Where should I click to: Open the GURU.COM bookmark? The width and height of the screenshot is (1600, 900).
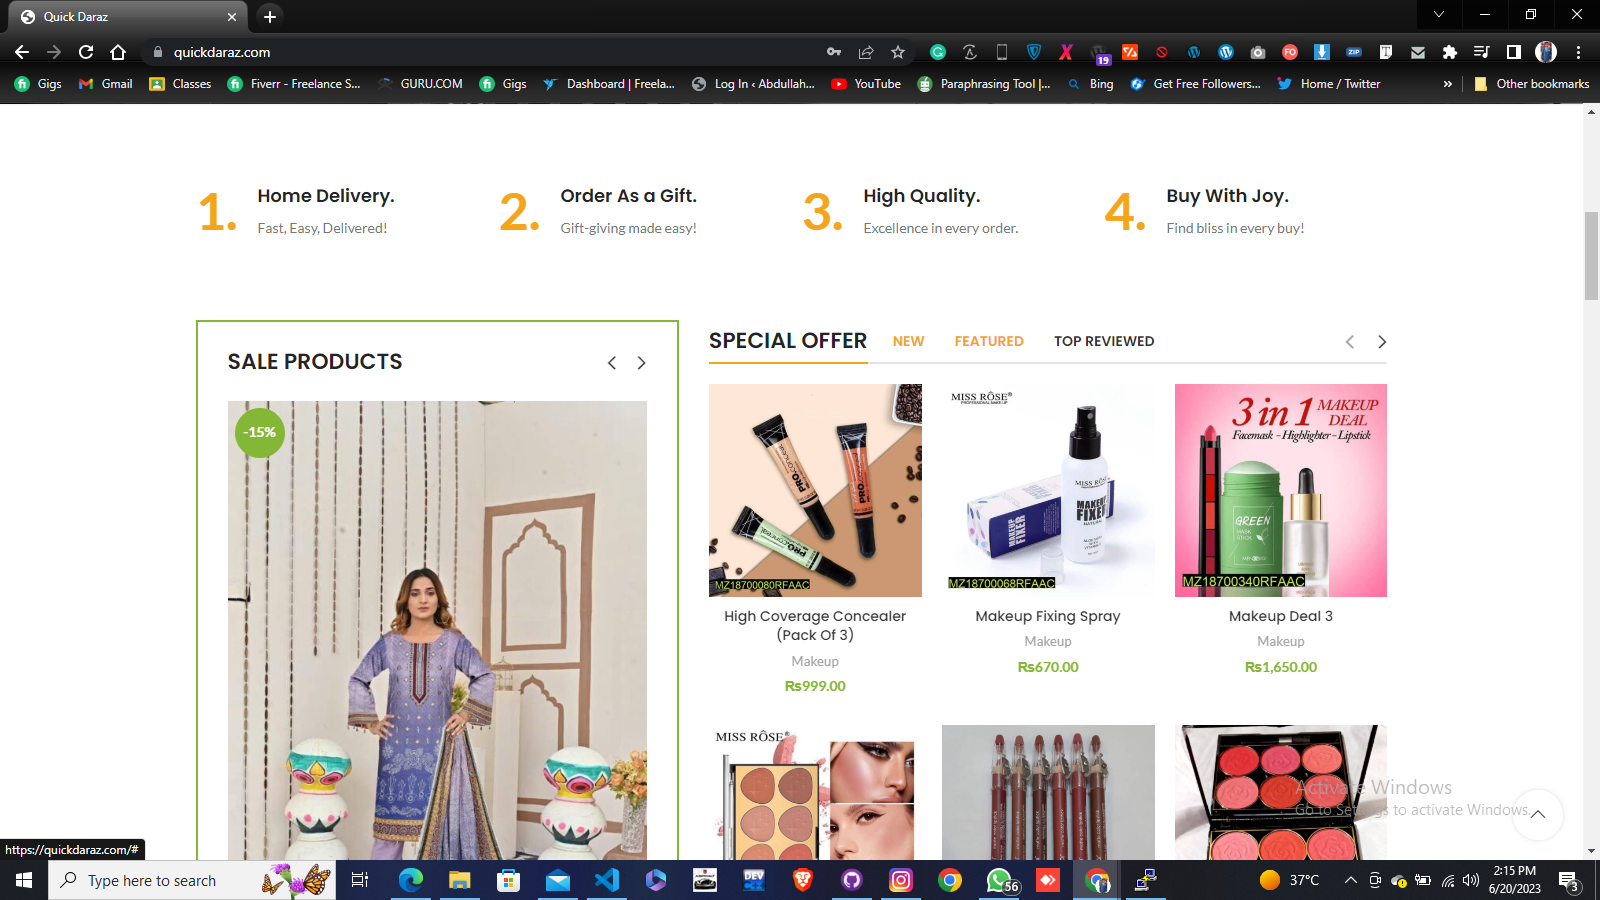(420, 84)
